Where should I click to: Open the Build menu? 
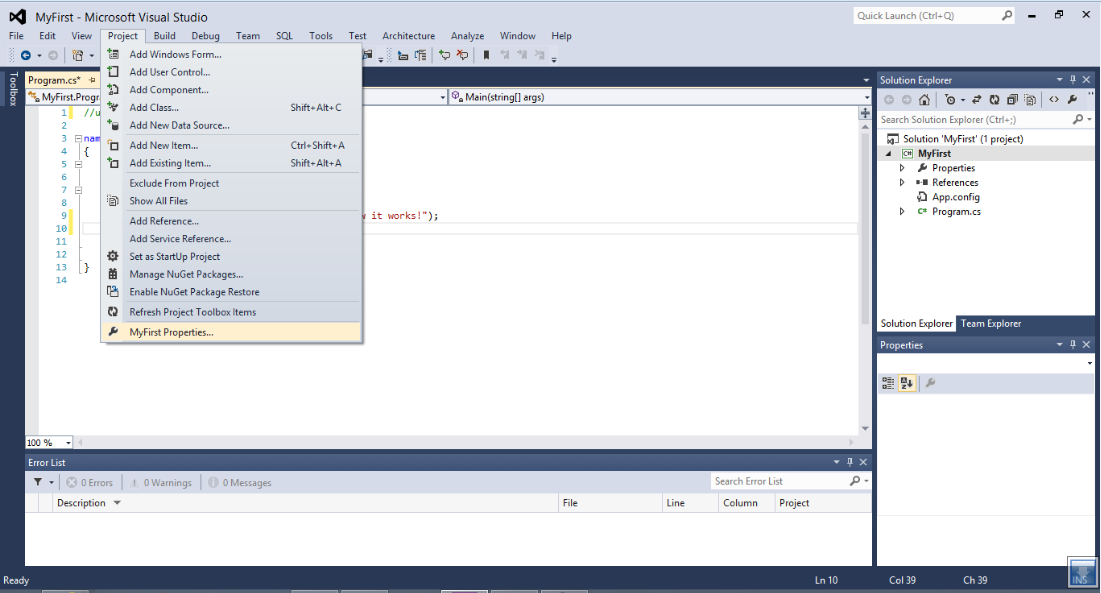point(164,36)
